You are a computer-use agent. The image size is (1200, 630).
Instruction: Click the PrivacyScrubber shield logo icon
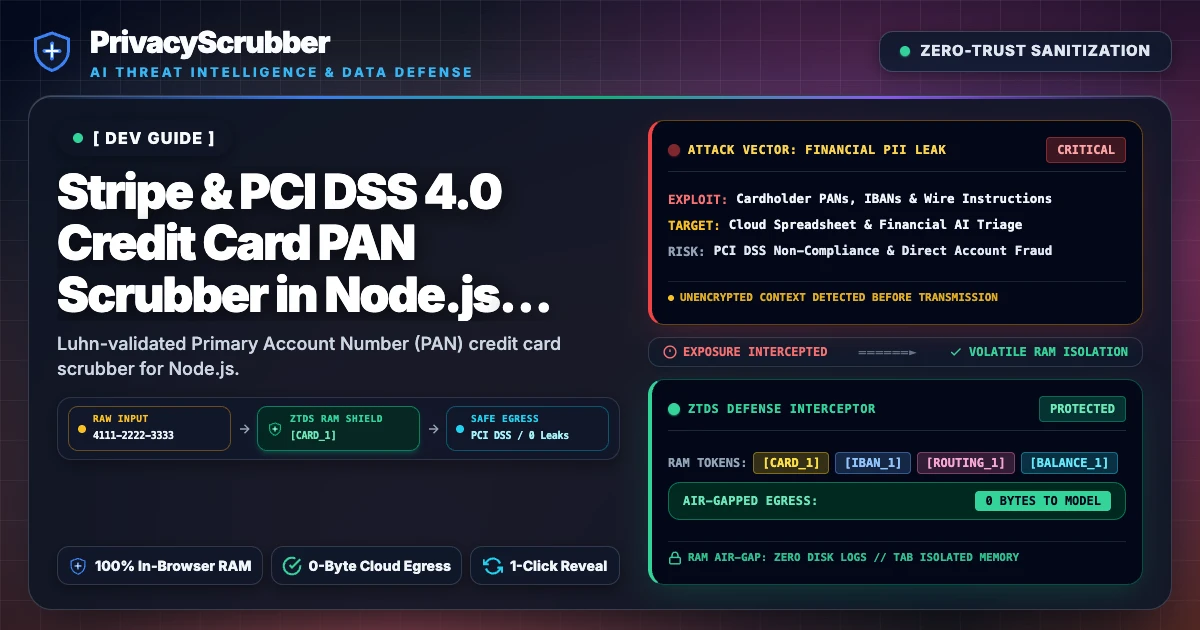[51, 51]
